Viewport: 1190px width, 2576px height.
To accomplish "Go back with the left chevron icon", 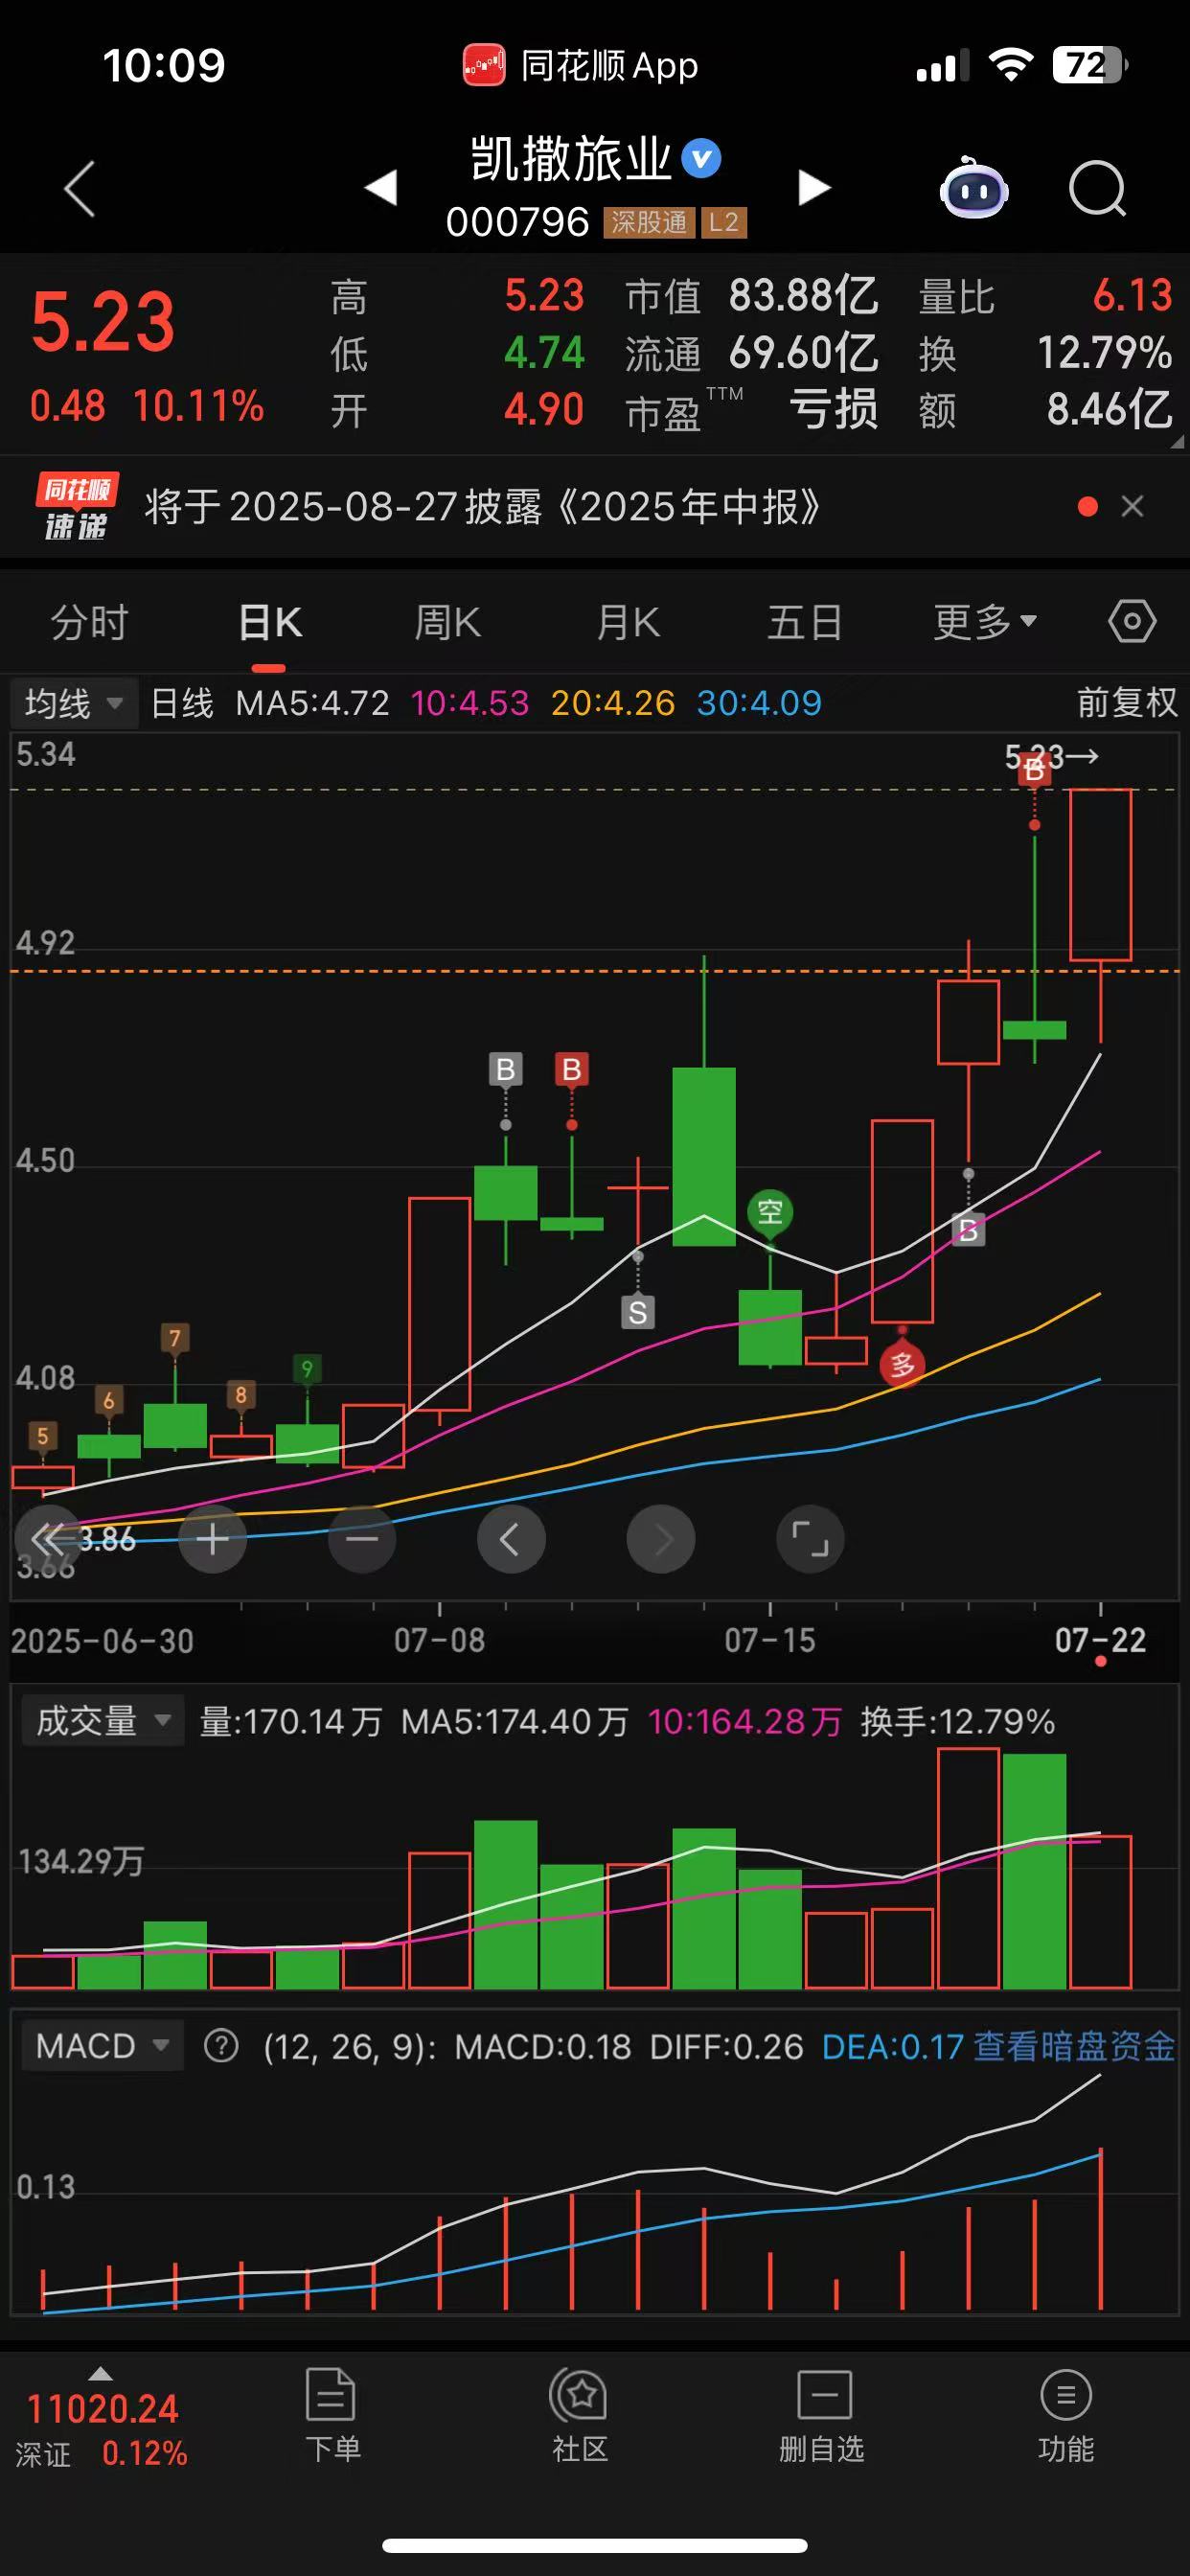I will click(79, 188).
